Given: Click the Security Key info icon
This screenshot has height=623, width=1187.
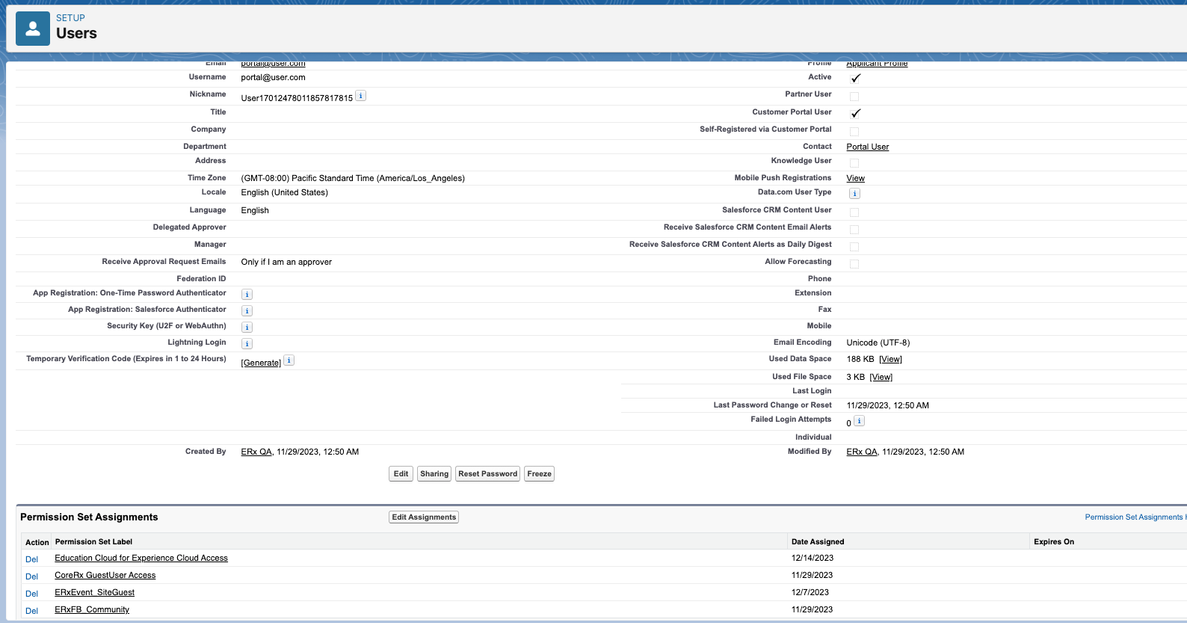Looking at the screenshot, I should pyautogui.click(x=247, y=327).
